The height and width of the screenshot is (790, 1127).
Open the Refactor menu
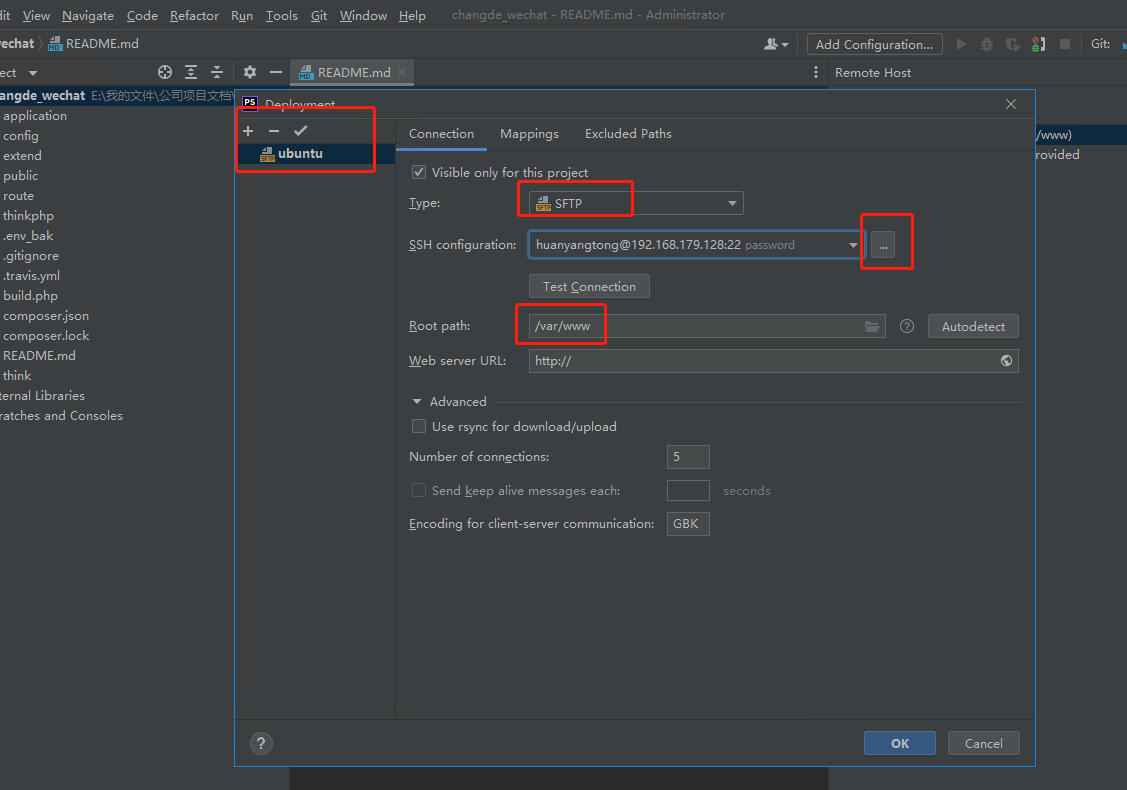point(194,15)
